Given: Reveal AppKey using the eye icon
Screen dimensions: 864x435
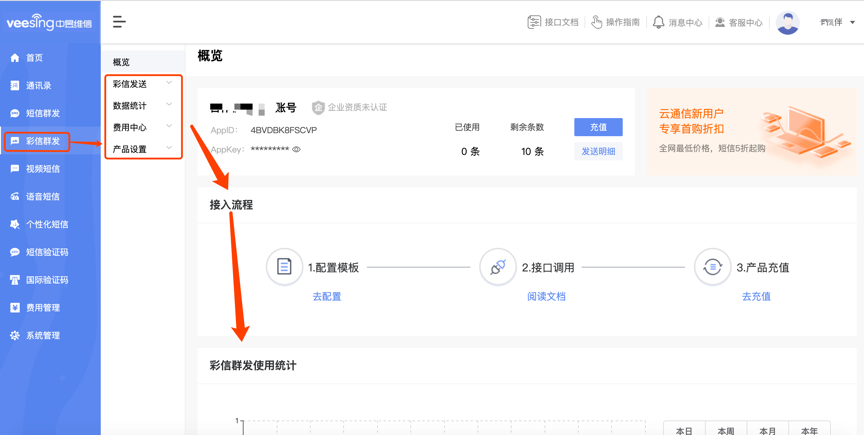Looking at the screenshot, I should pyautogui.click(x=296, y=149).
